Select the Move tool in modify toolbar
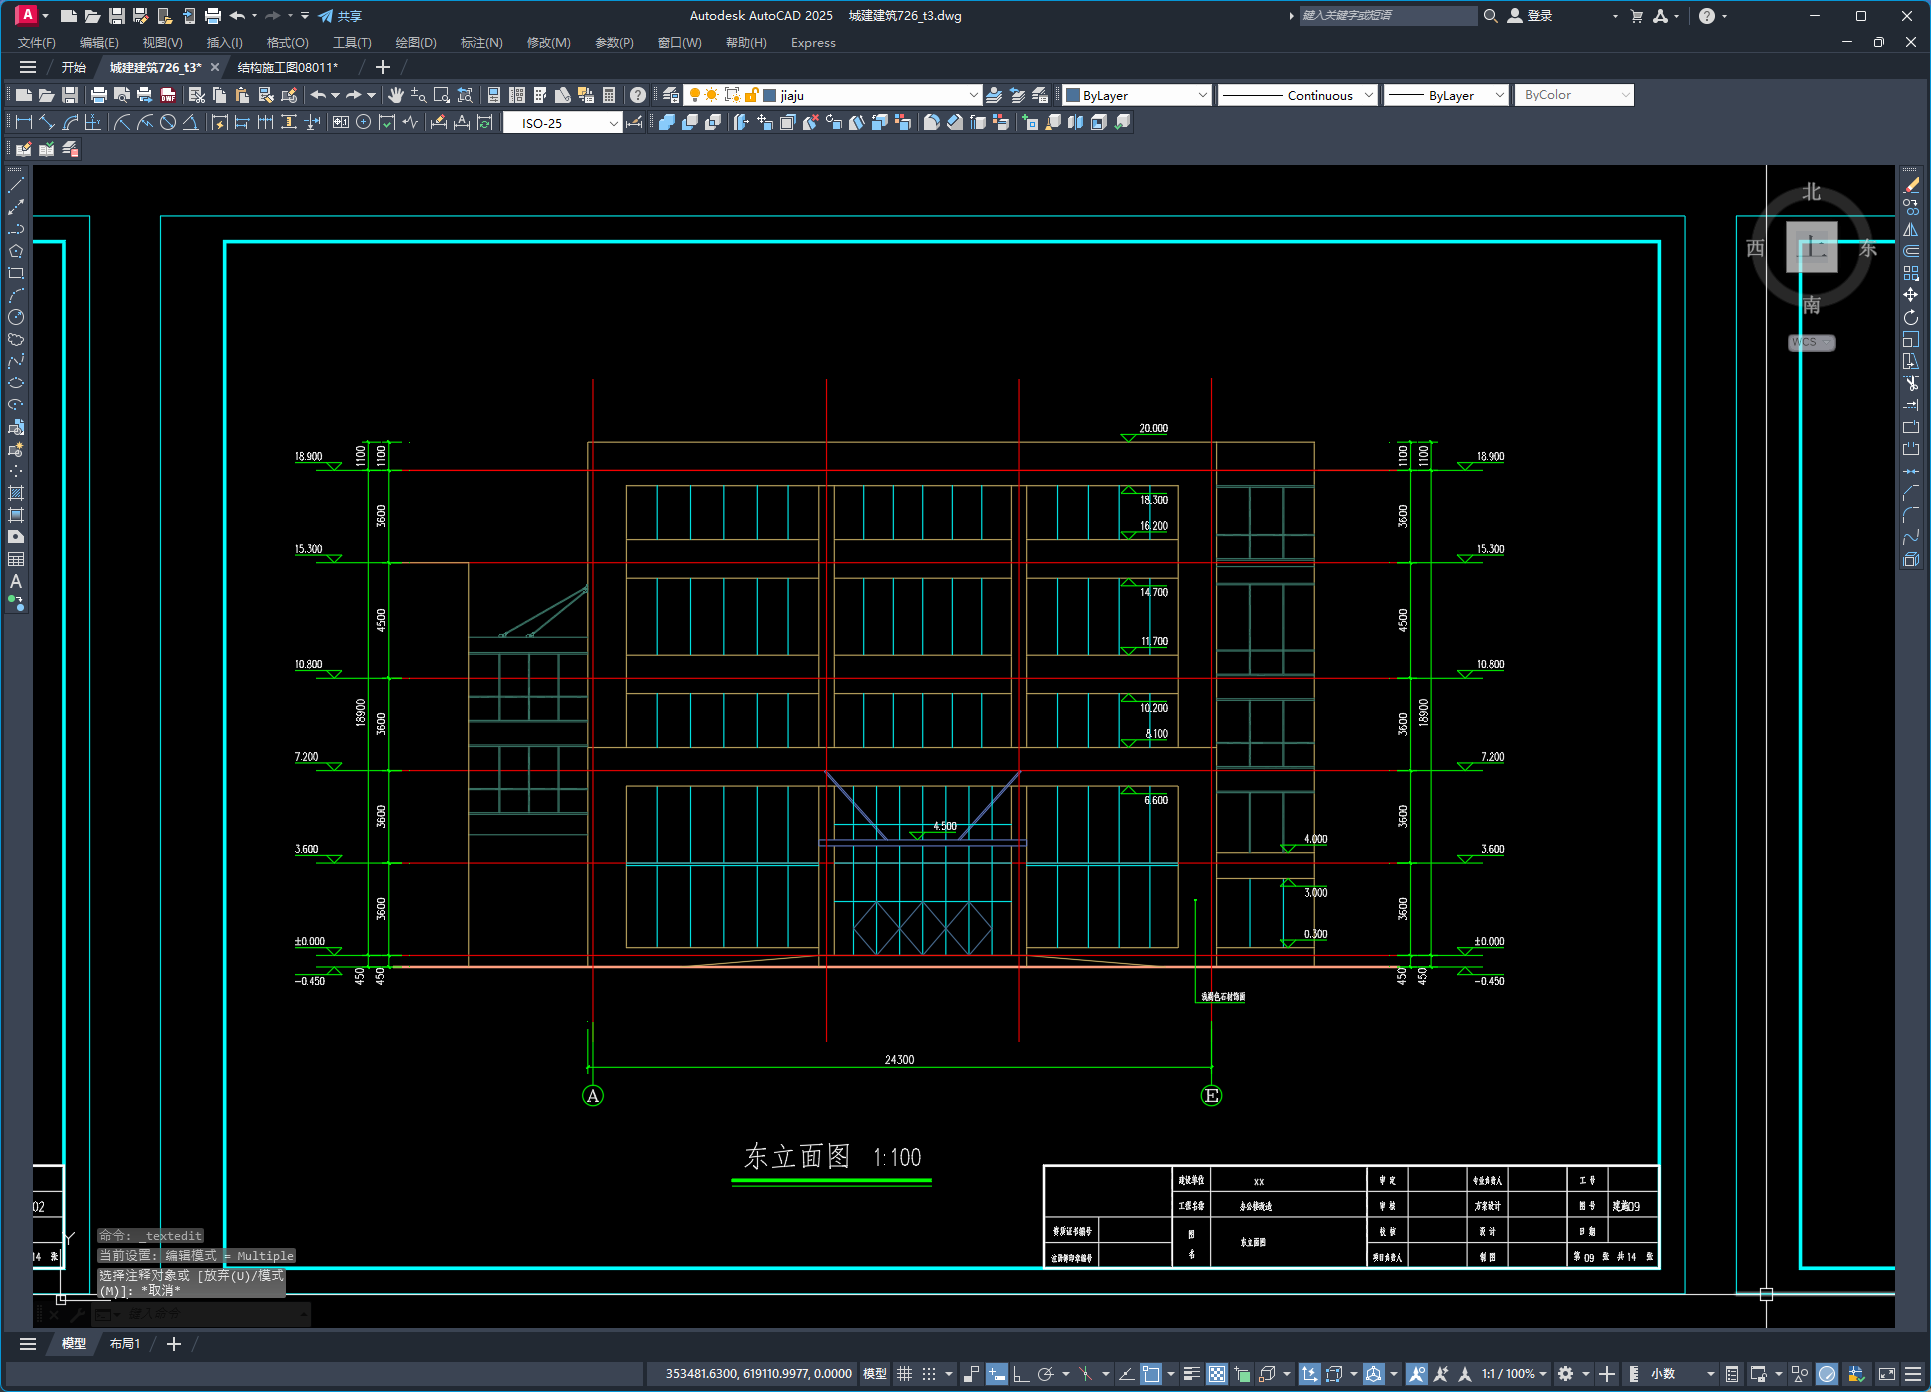This screenshot has width=1931, height=1392. click(1911, 295)
